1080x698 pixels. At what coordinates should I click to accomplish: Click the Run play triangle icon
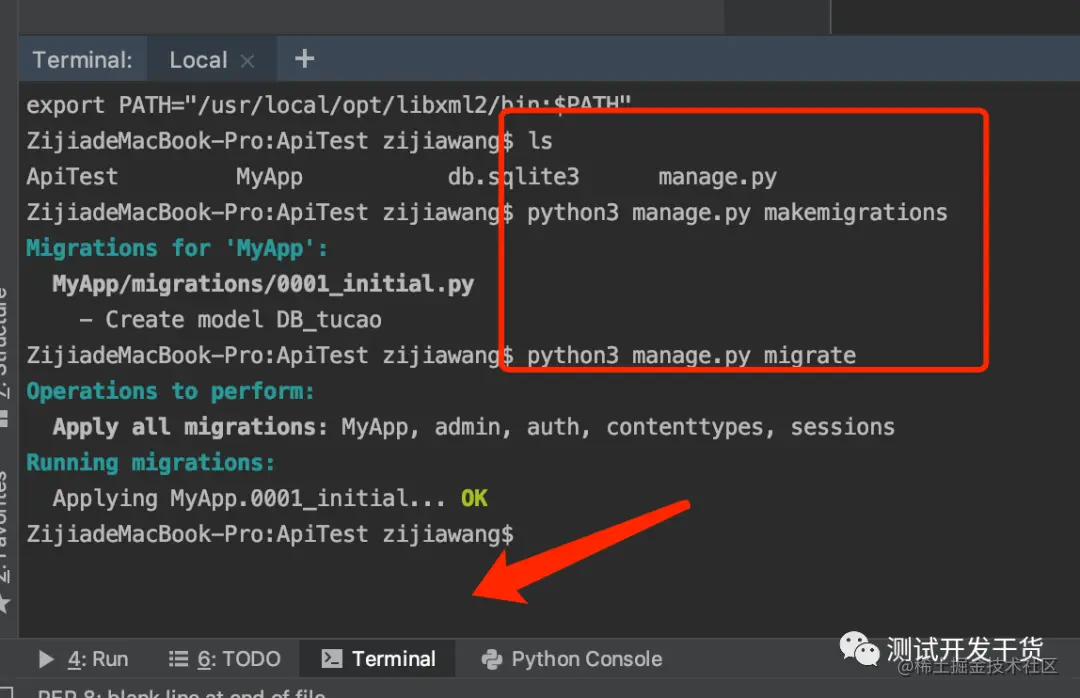(x=46, y=659)
